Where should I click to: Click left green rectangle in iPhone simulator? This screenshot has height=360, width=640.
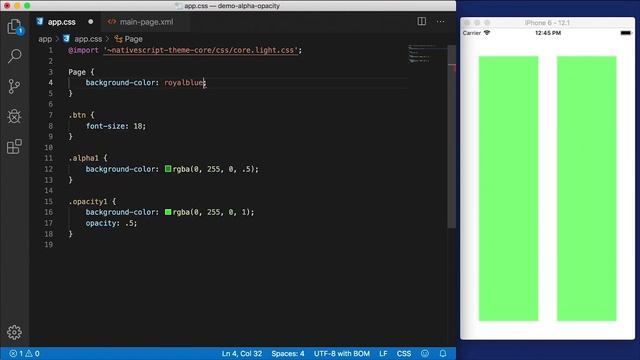point(508,188)
